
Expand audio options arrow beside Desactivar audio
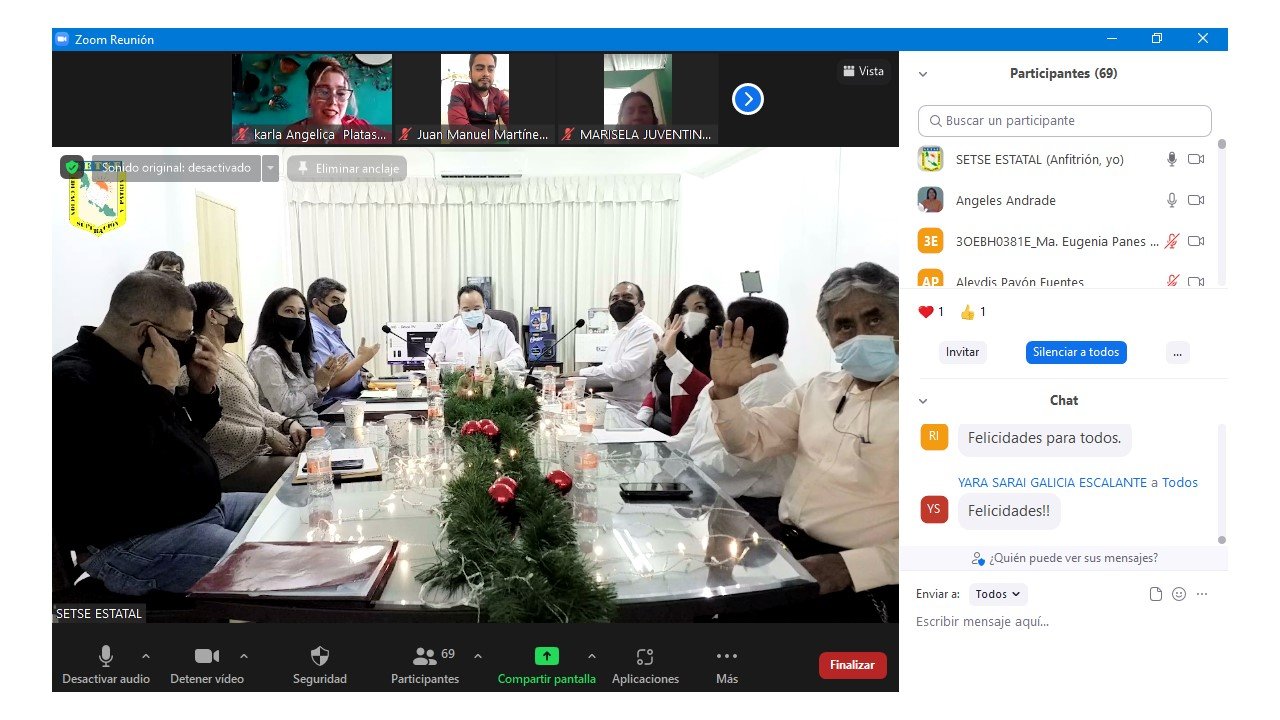[146, 656]
